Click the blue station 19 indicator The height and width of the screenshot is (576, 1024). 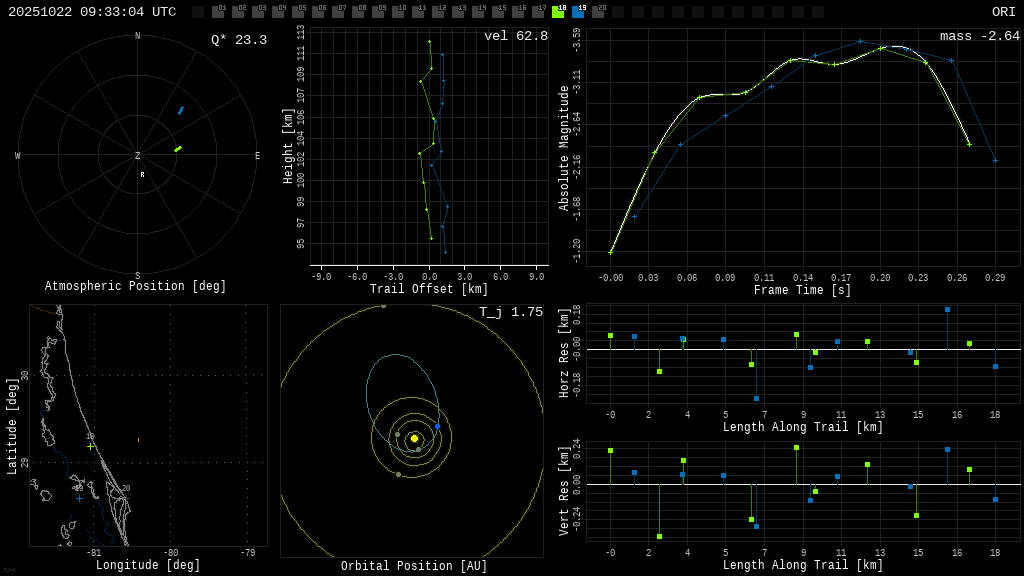pyautogui.click(x=578, y=12)
